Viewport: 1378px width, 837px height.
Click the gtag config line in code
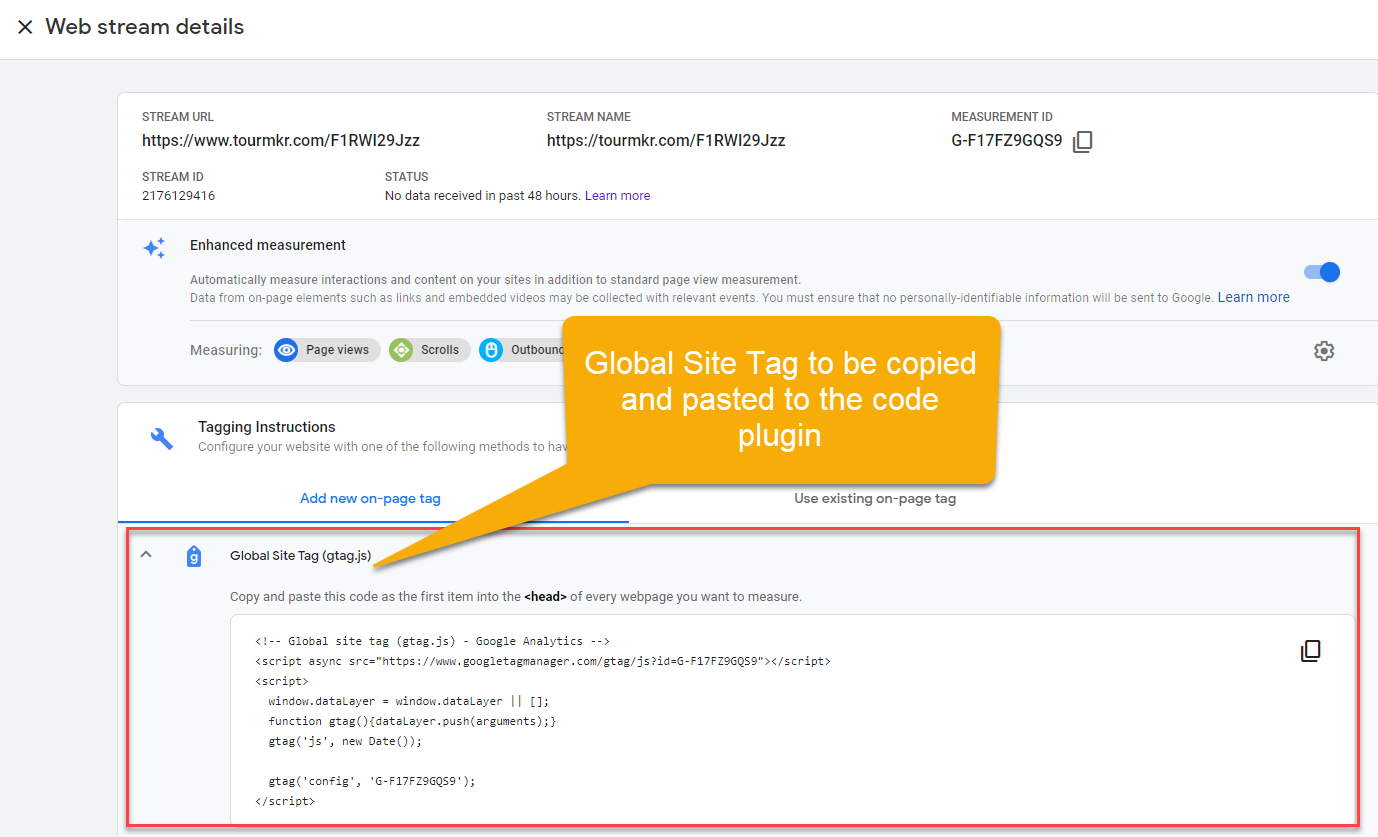[371, 781]
